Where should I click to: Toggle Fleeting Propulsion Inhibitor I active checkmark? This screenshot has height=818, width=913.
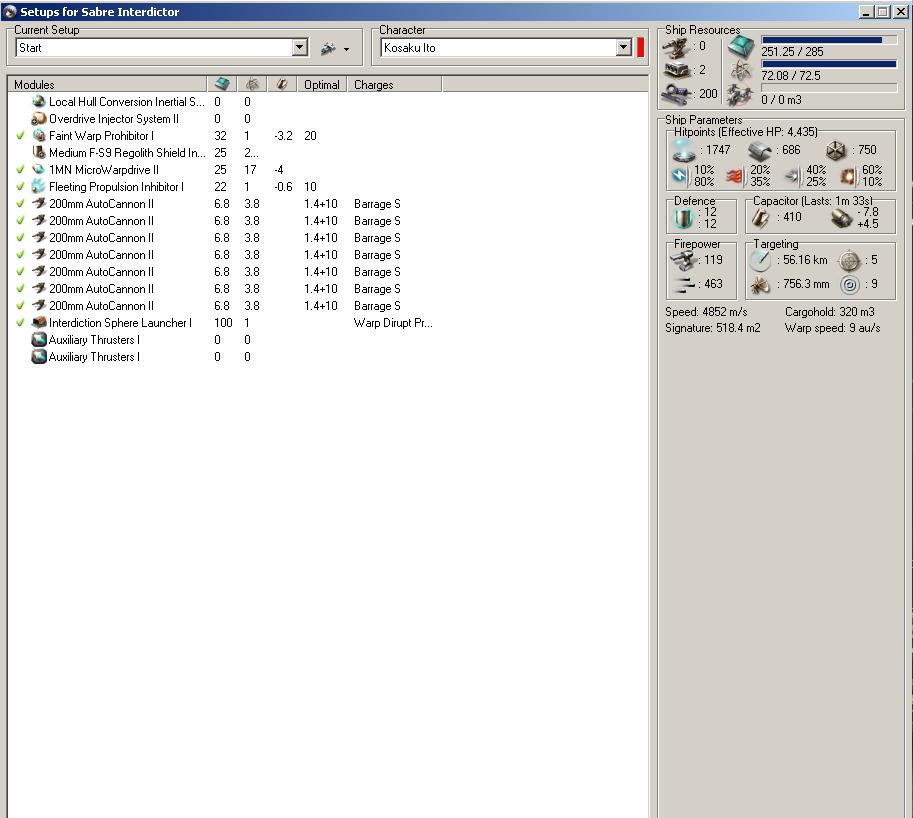(20, 187)
